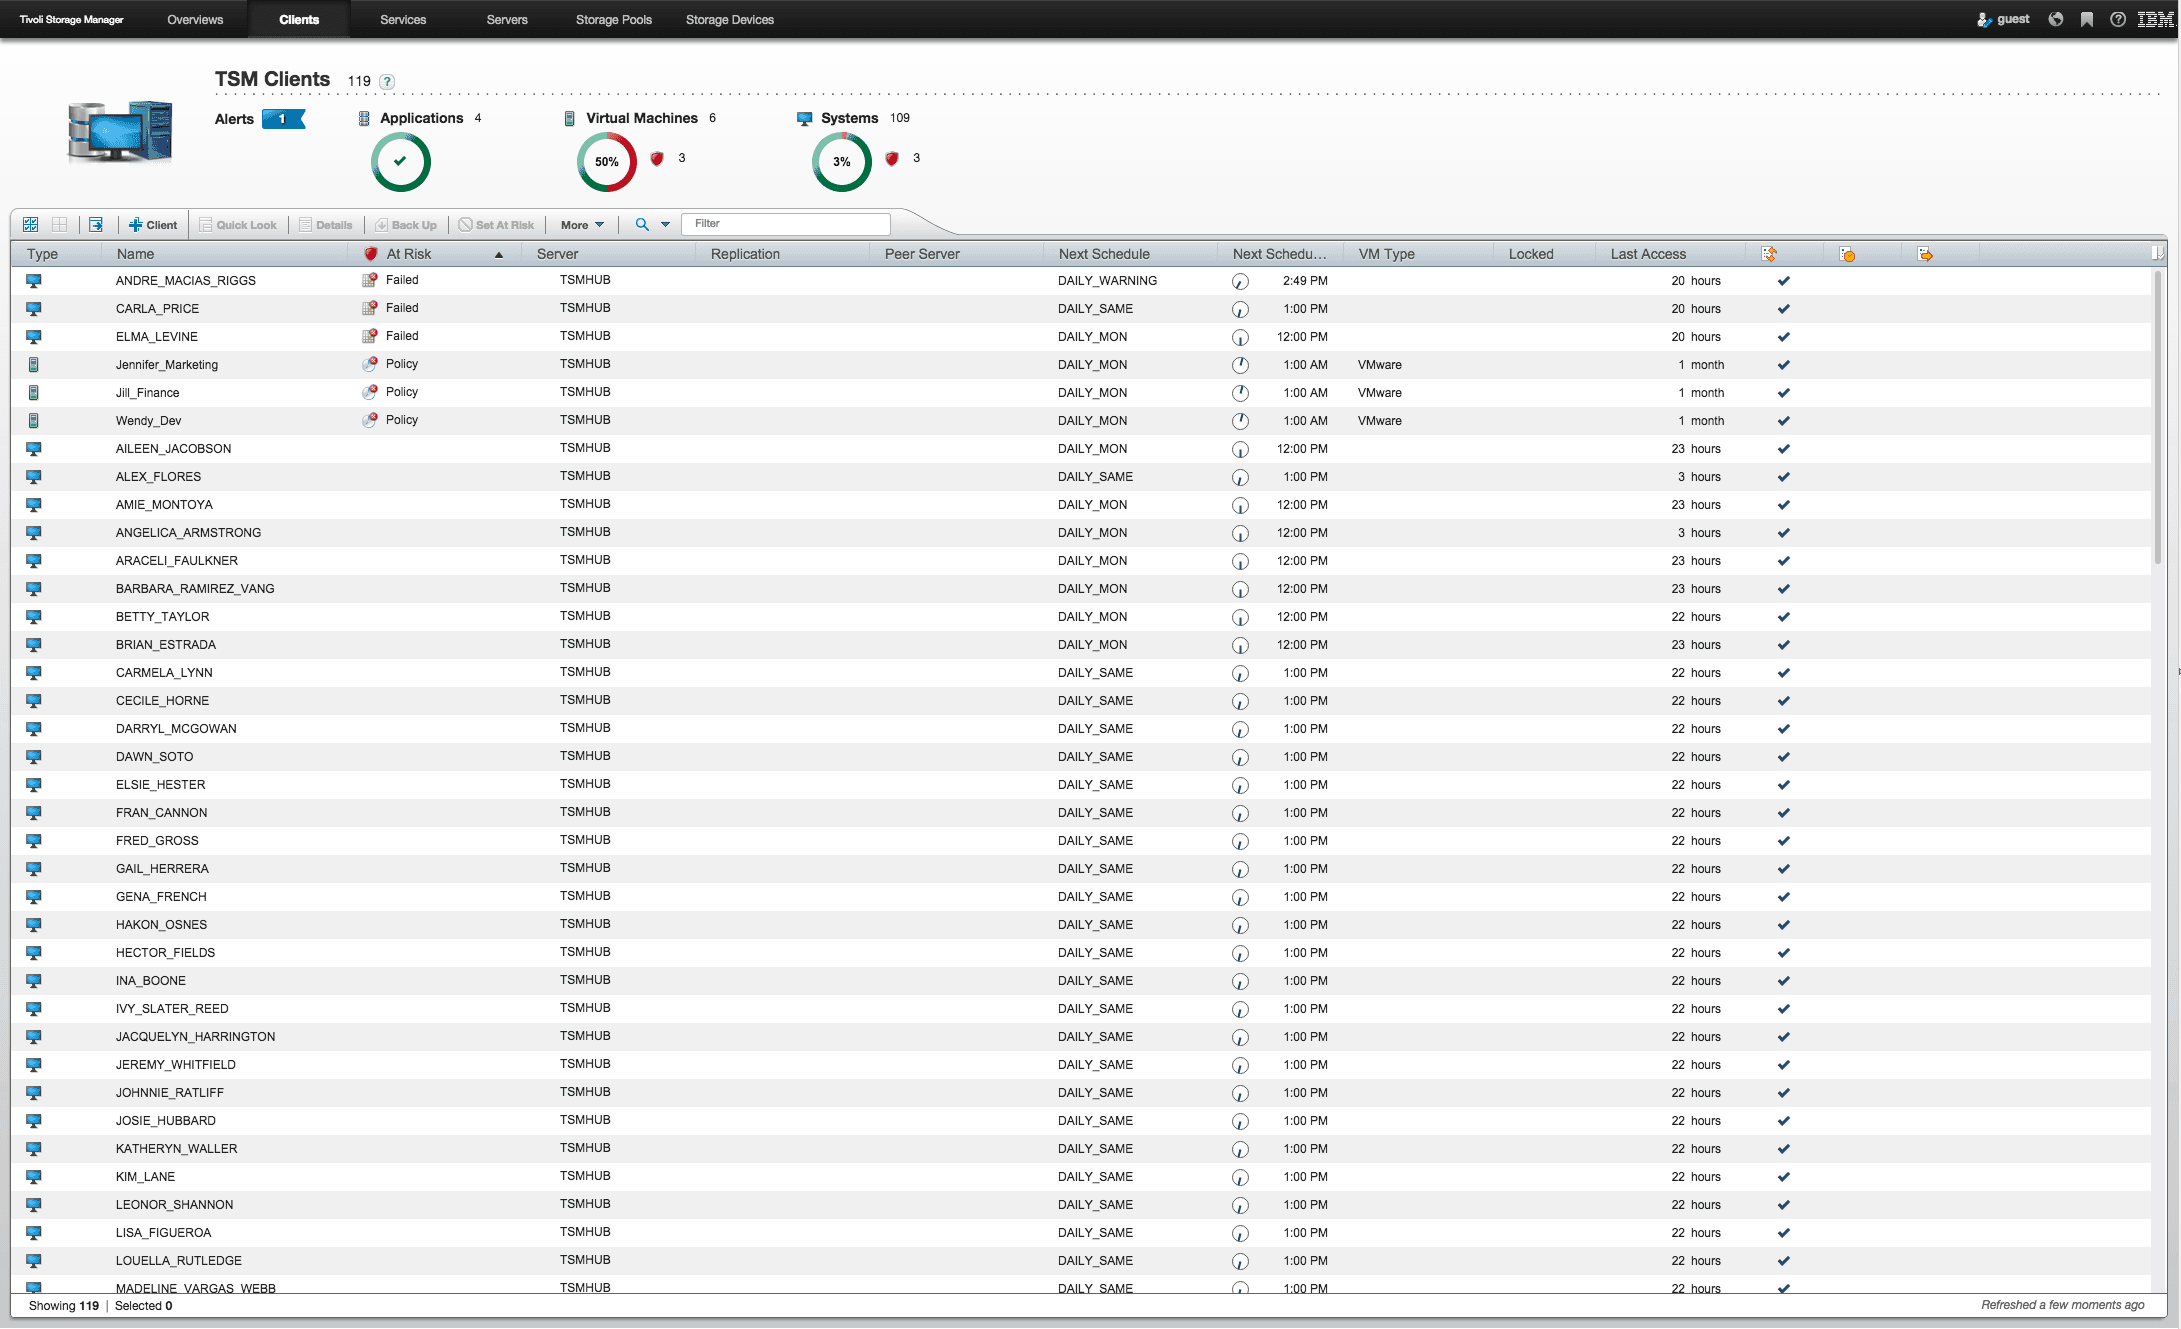Click the Alerts flag badge showing 1

[x=283, y=119]
